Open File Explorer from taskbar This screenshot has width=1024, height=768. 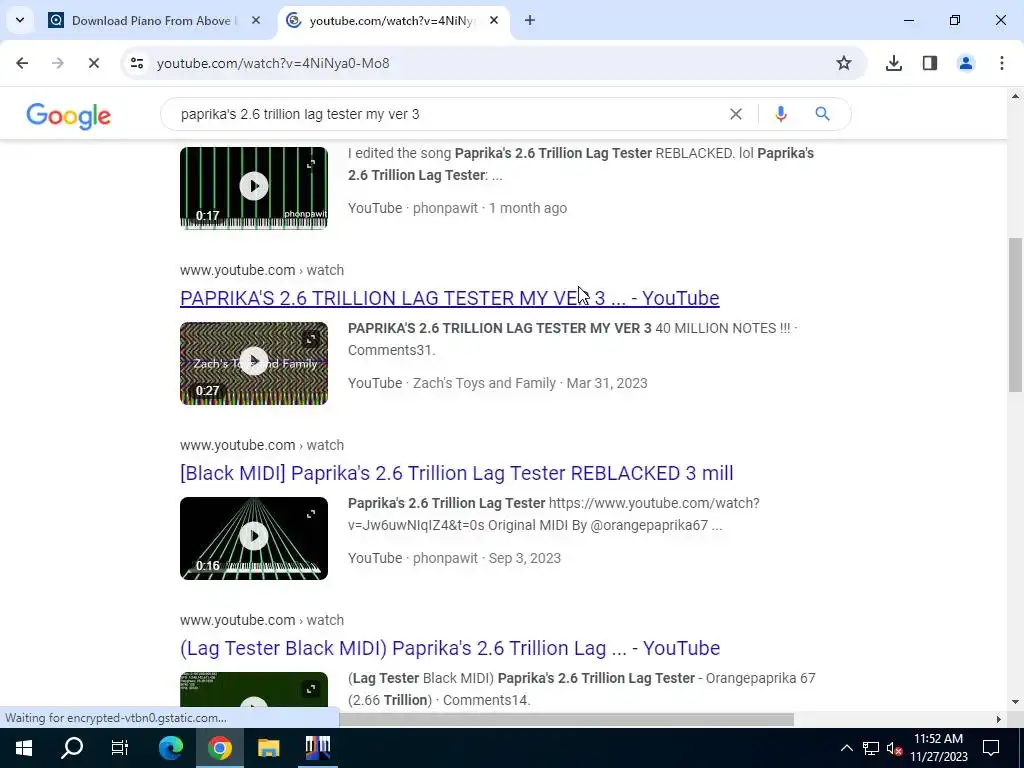coord(268,748)
